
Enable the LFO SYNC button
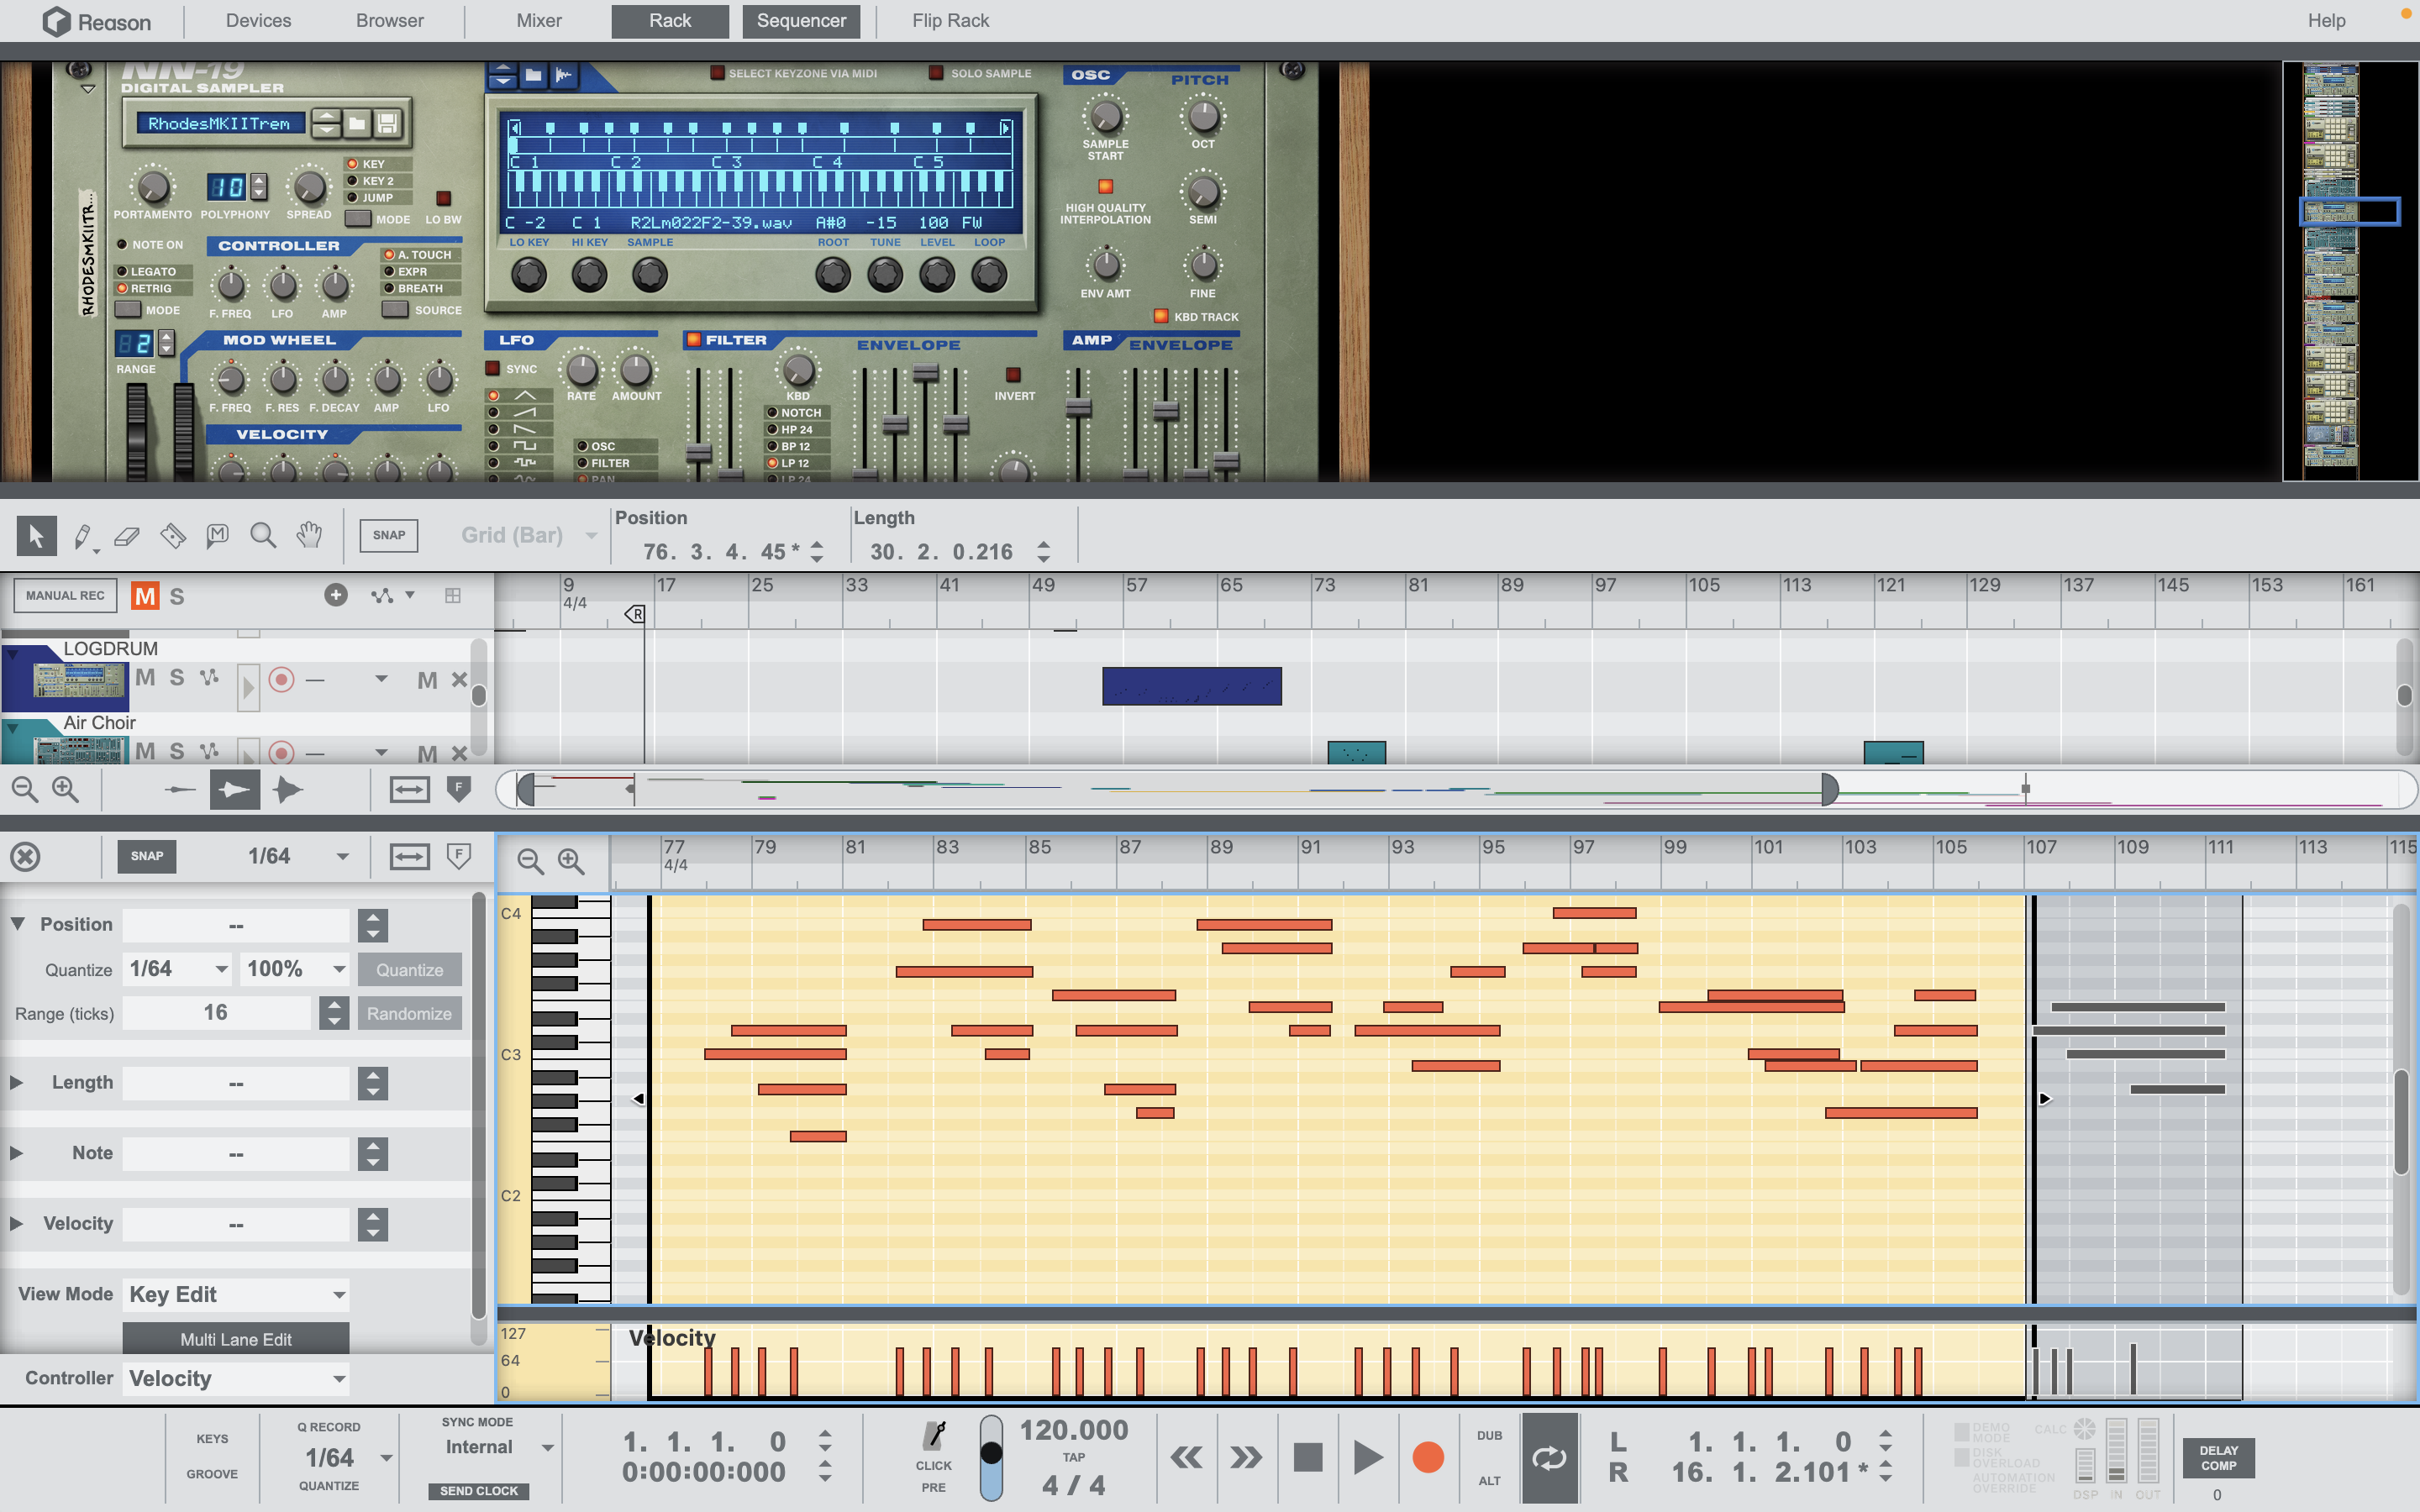[493, 369]
